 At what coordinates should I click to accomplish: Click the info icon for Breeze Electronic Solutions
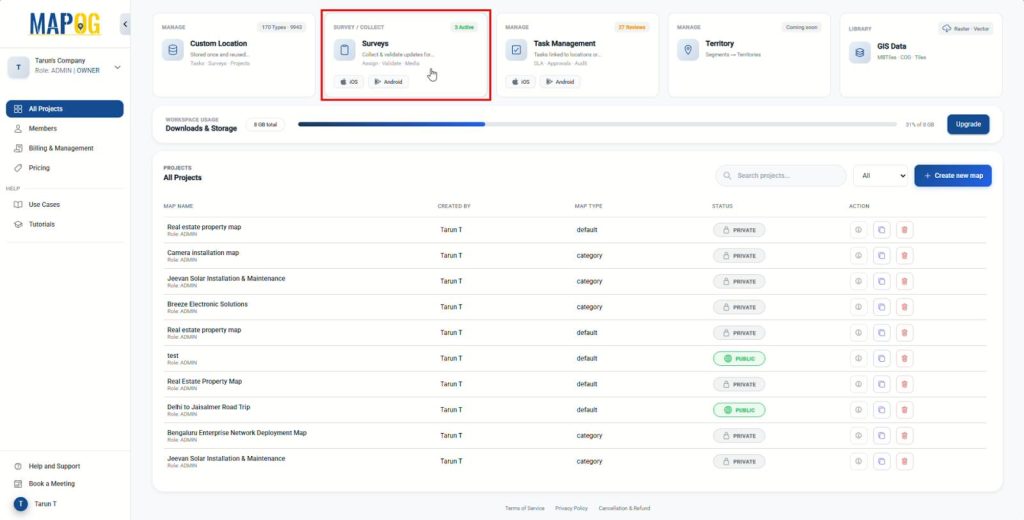point(858,307)
